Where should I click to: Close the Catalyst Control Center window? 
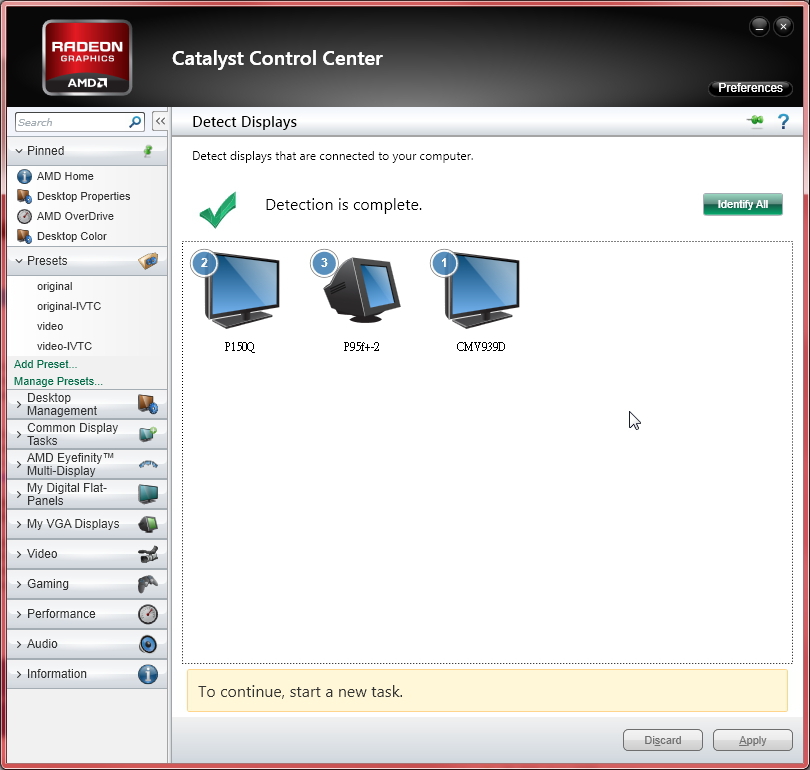coord(783,26)
